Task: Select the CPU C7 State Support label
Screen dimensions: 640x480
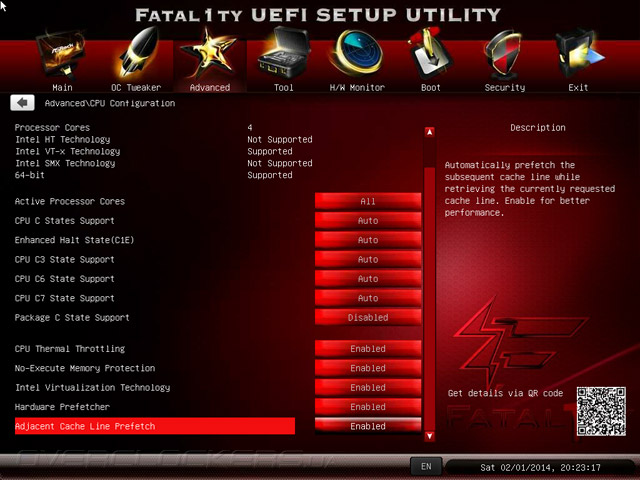Action: (x=64, y=298)
